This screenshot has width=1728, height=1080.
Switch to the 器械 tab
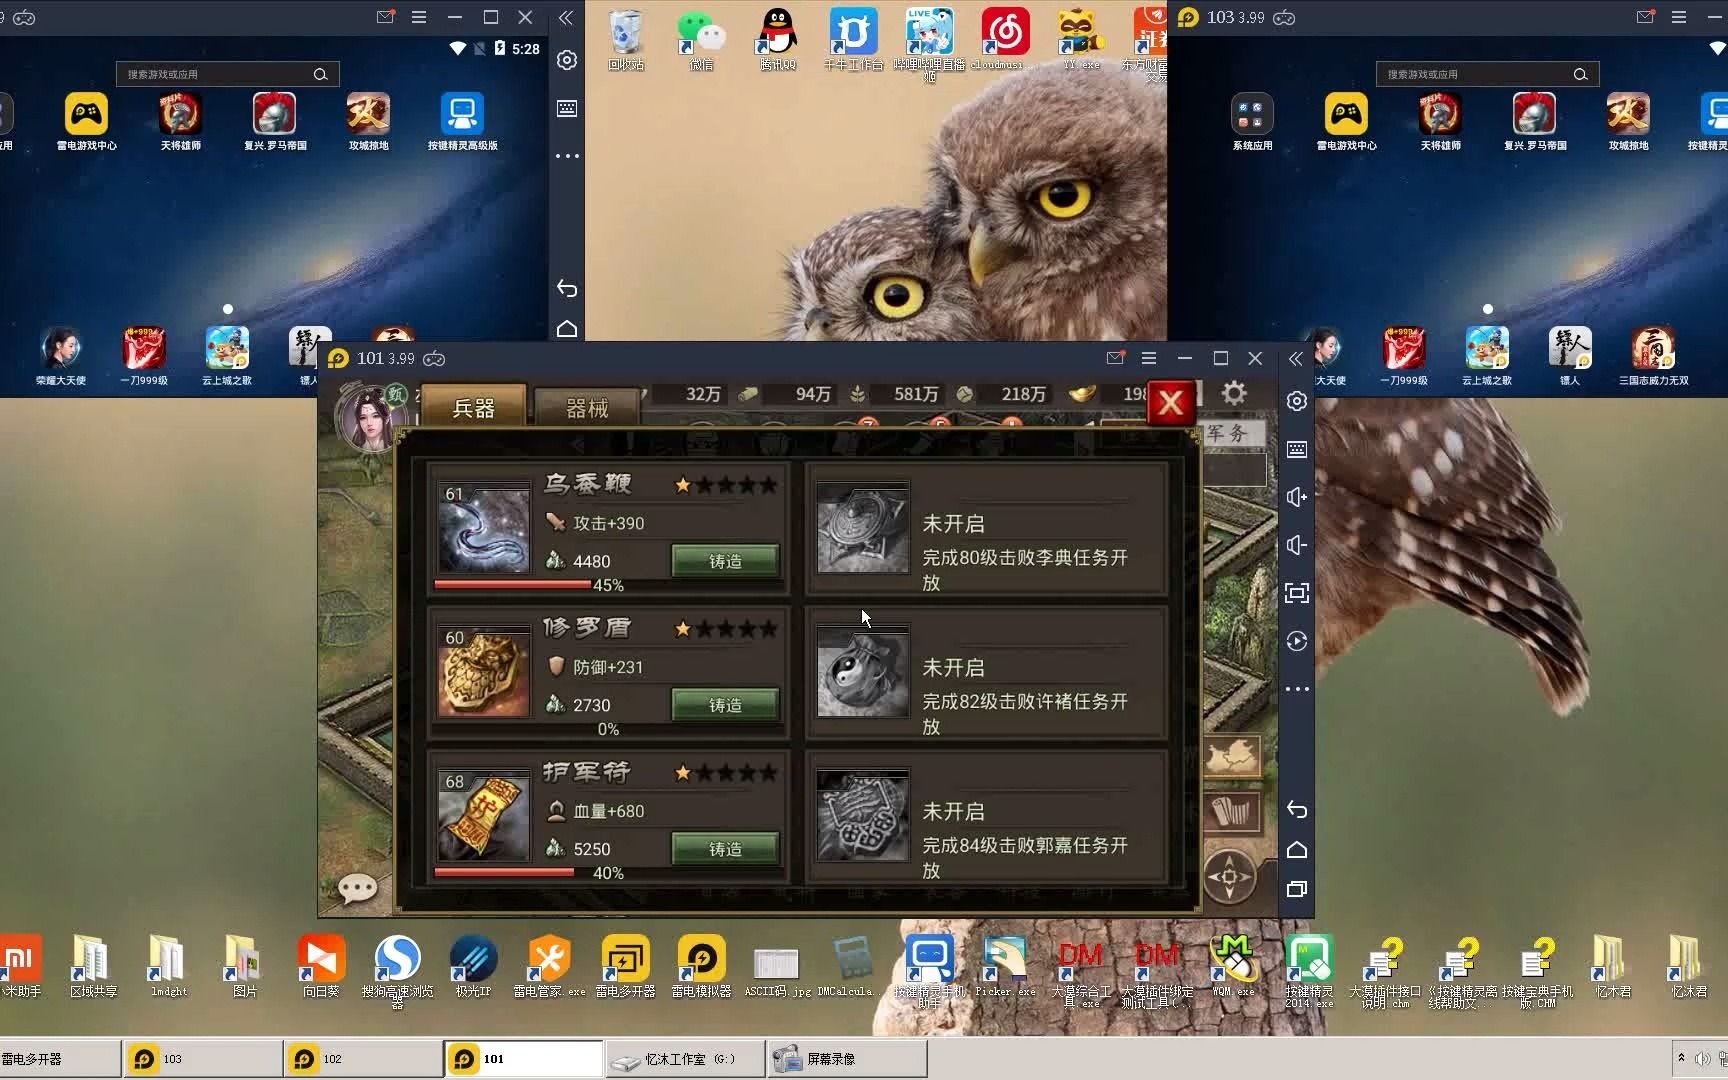(x=587, y=408)
